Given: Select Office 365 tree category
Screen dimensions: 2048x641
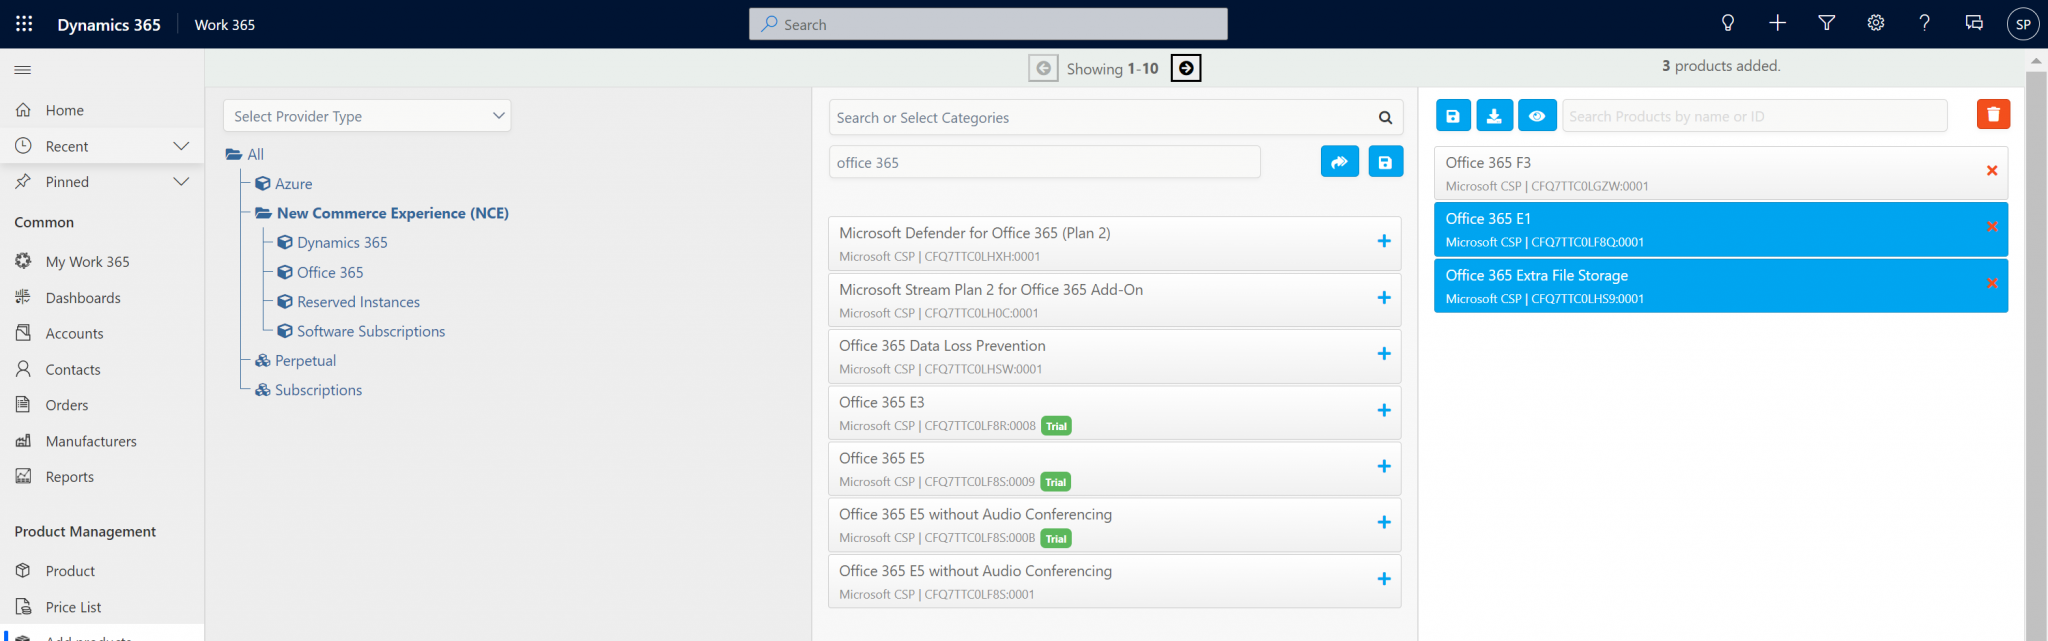Looking at the screenshot, I should [321, 273].
